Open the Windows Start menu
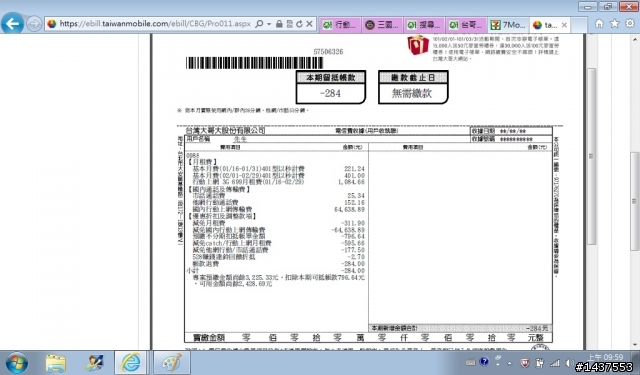 [x=16, y=363]
